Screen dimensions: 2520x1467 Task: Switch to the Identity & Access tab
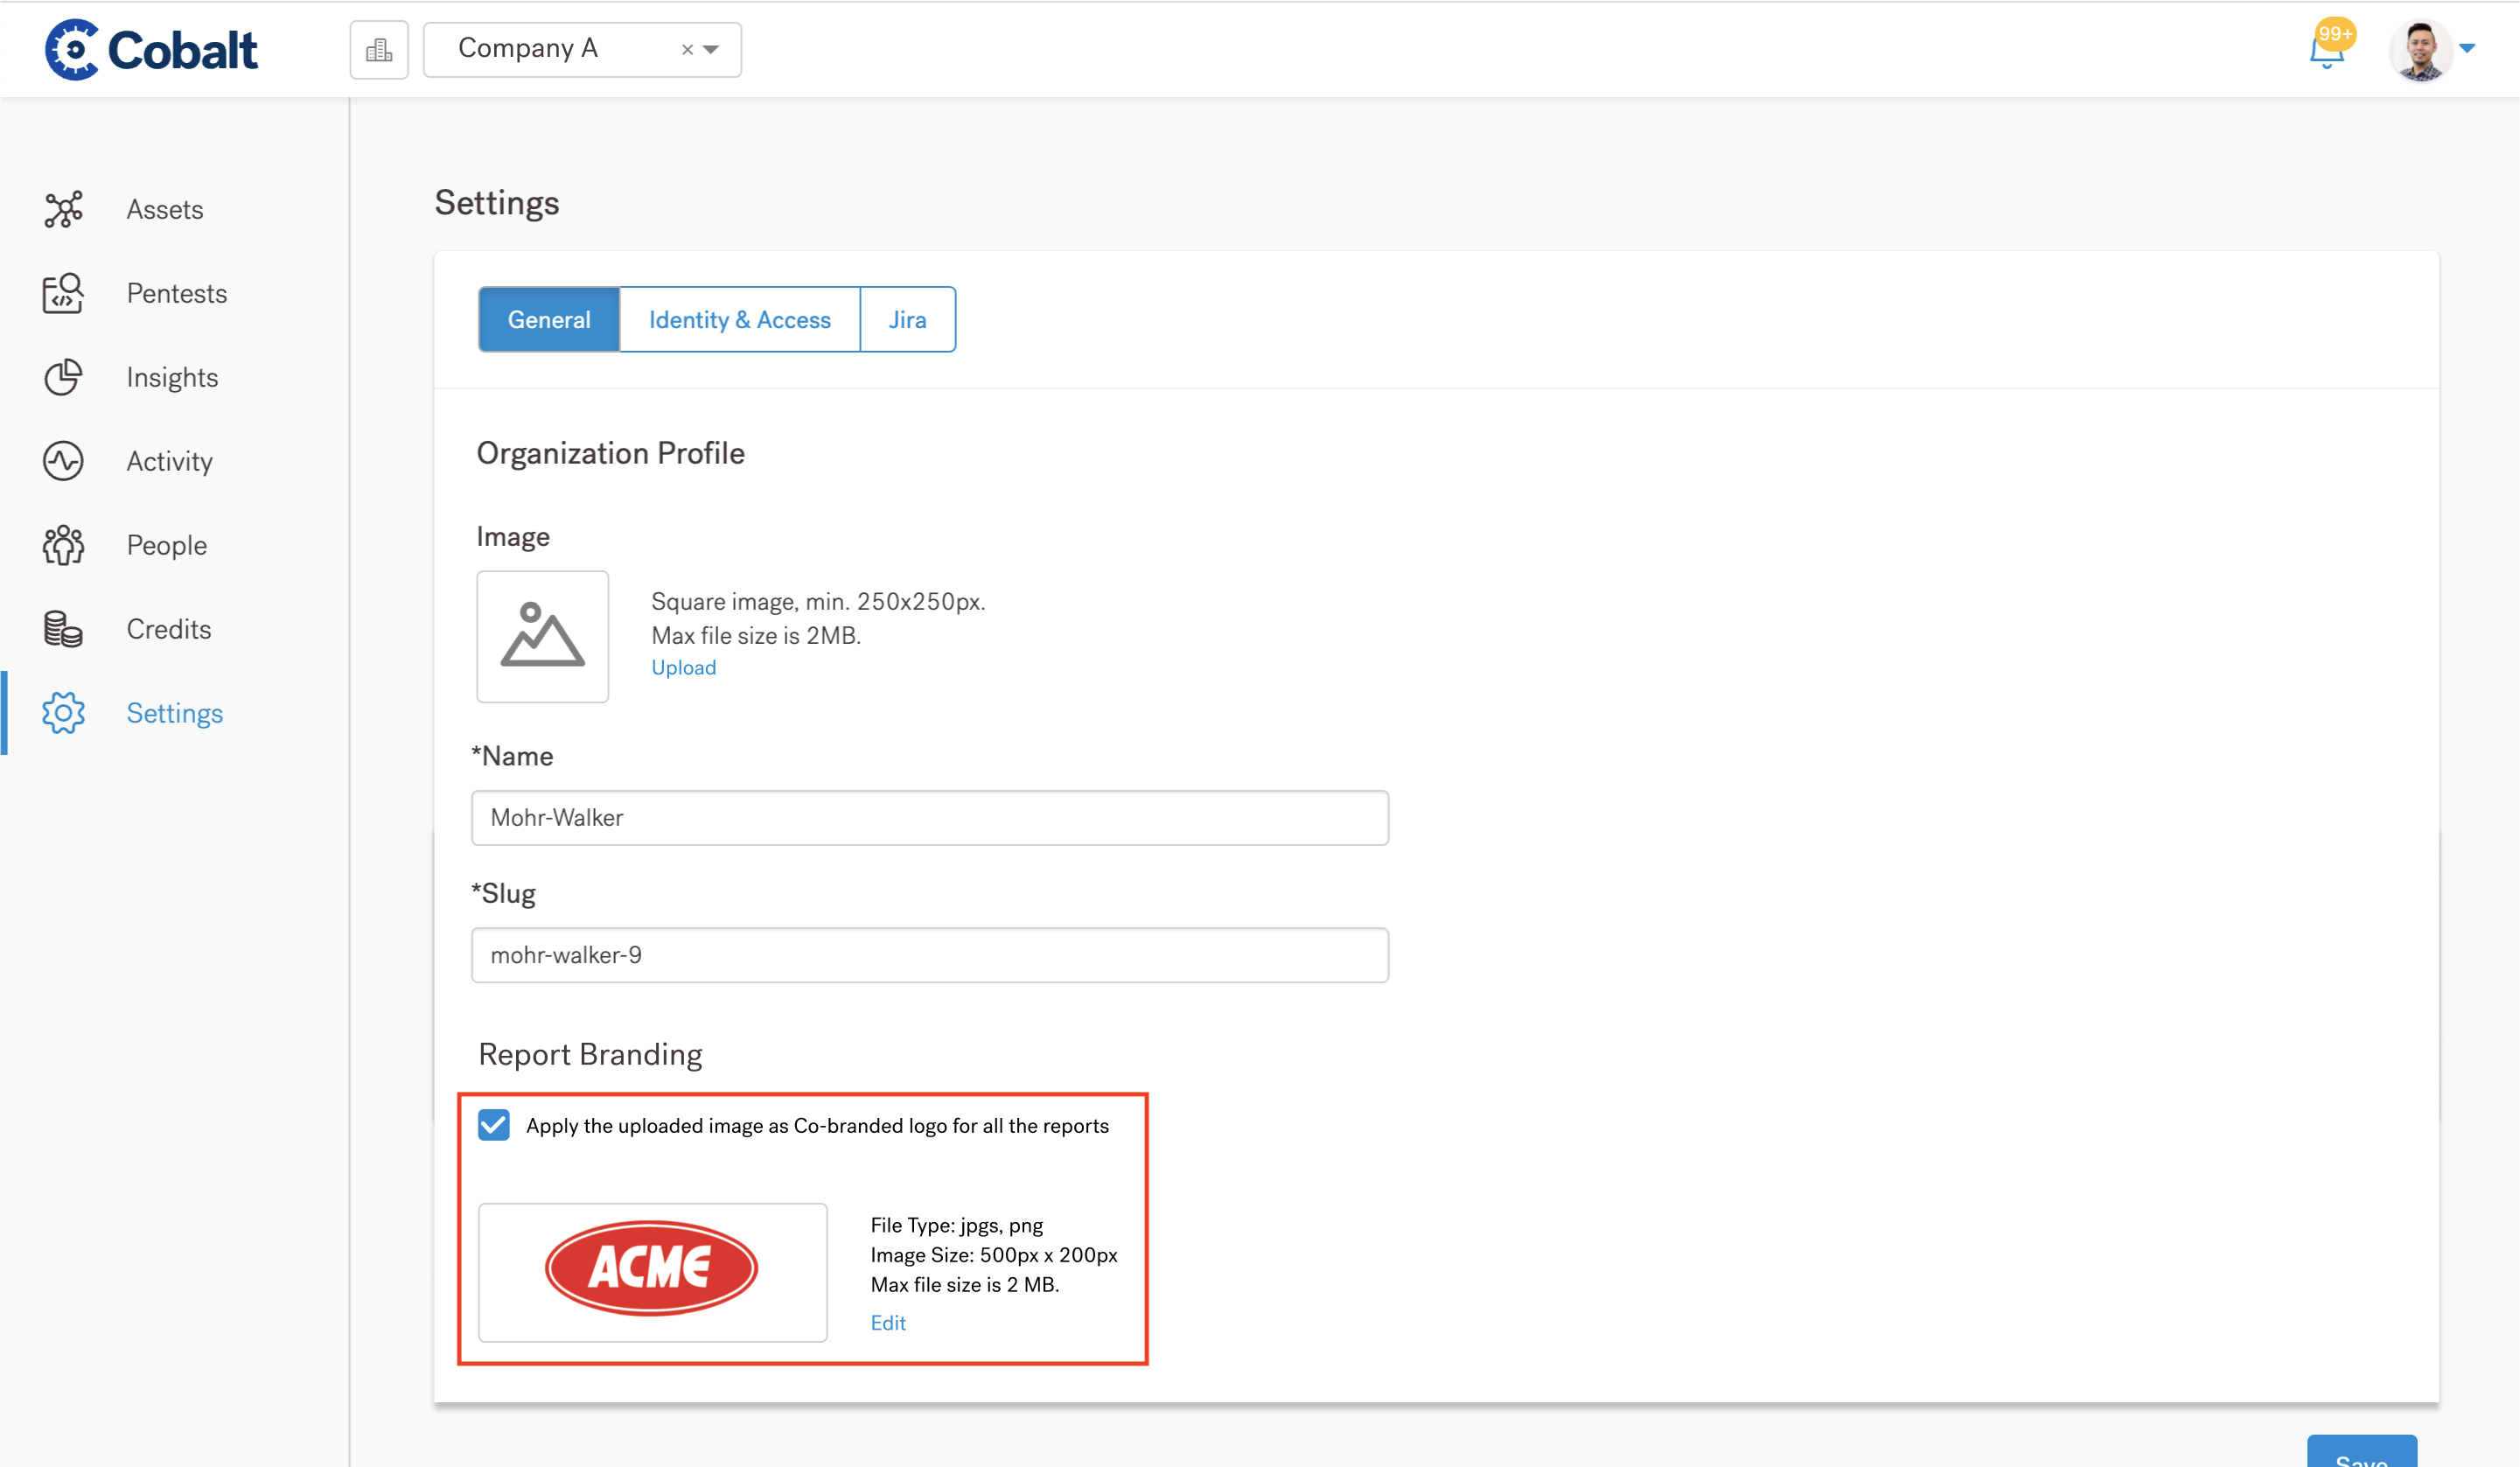click(x=739, y=320)
